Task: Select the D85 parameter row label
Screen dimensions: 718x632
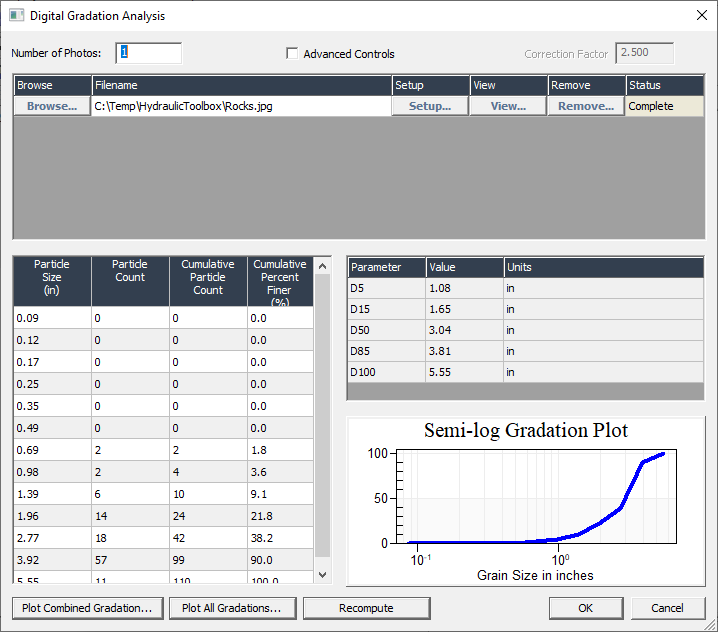Action: [x=386, y=351]
